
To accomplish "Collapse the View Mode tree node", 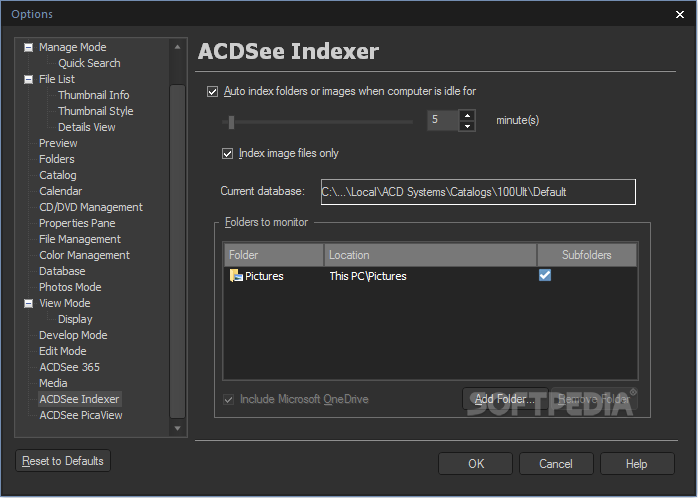I will (x=28, y=304).
